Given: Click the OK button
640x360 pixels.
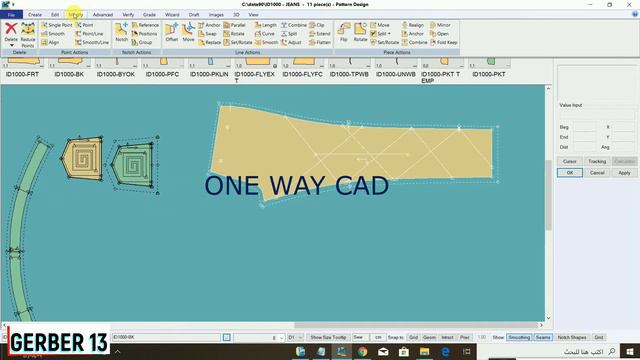Looking at the screenshot, I should [x=570, y=173].
